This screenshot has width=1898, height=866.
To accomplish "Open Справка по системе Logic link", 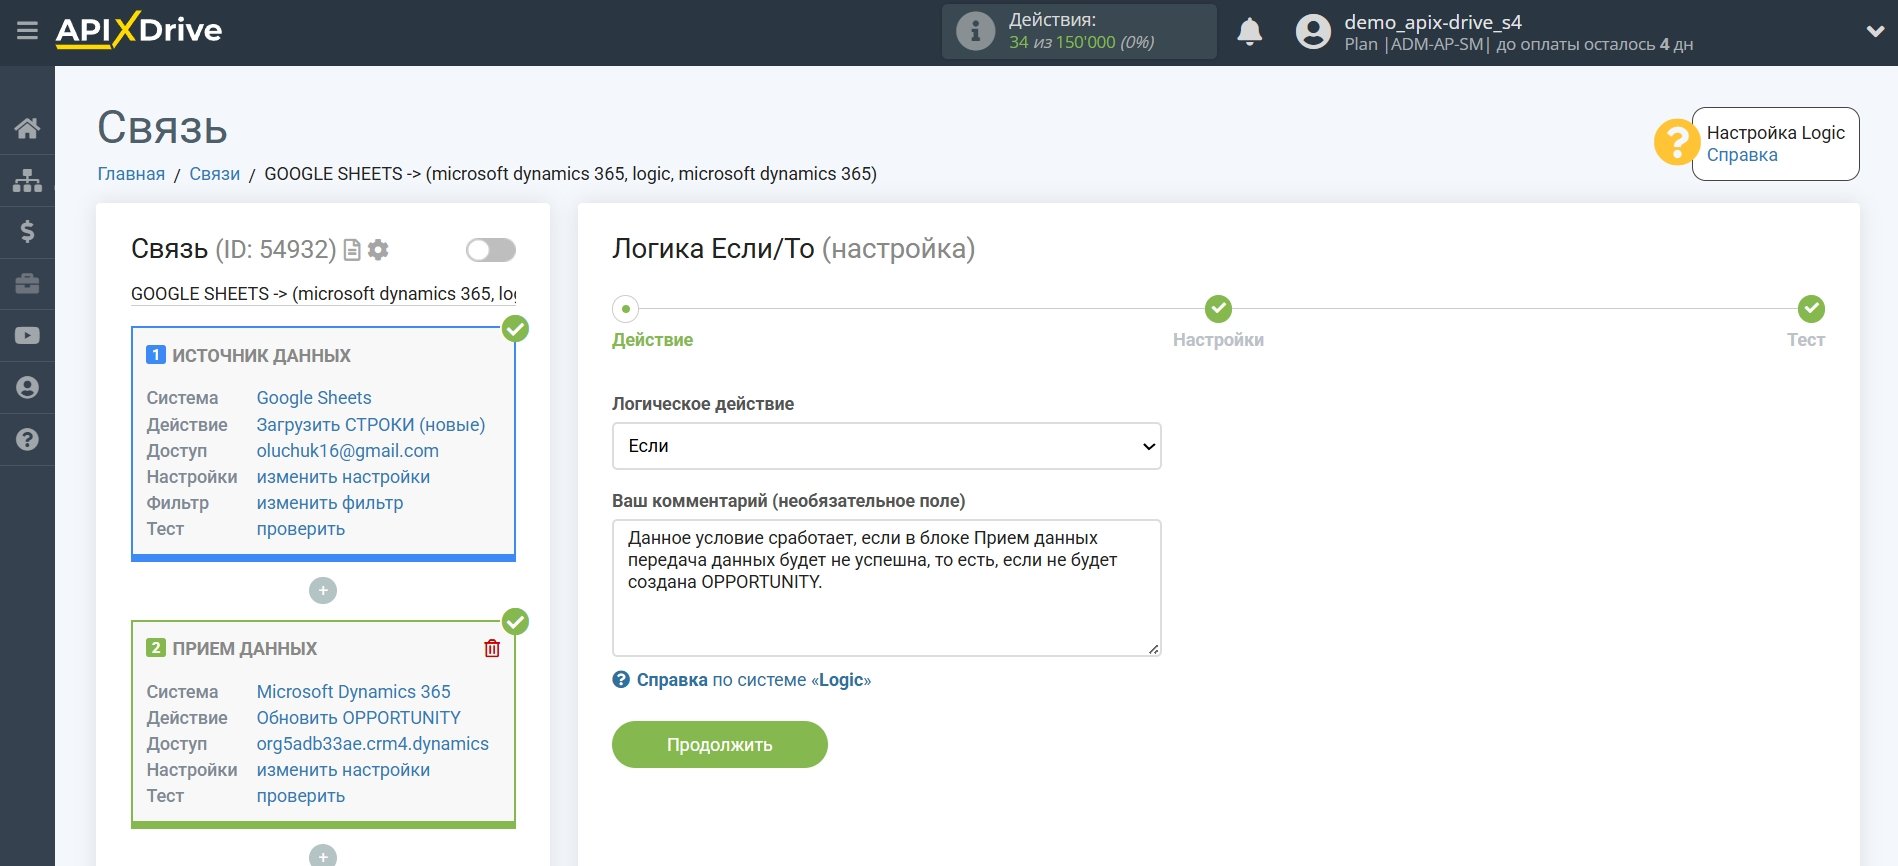I will [x=742, y=680].
